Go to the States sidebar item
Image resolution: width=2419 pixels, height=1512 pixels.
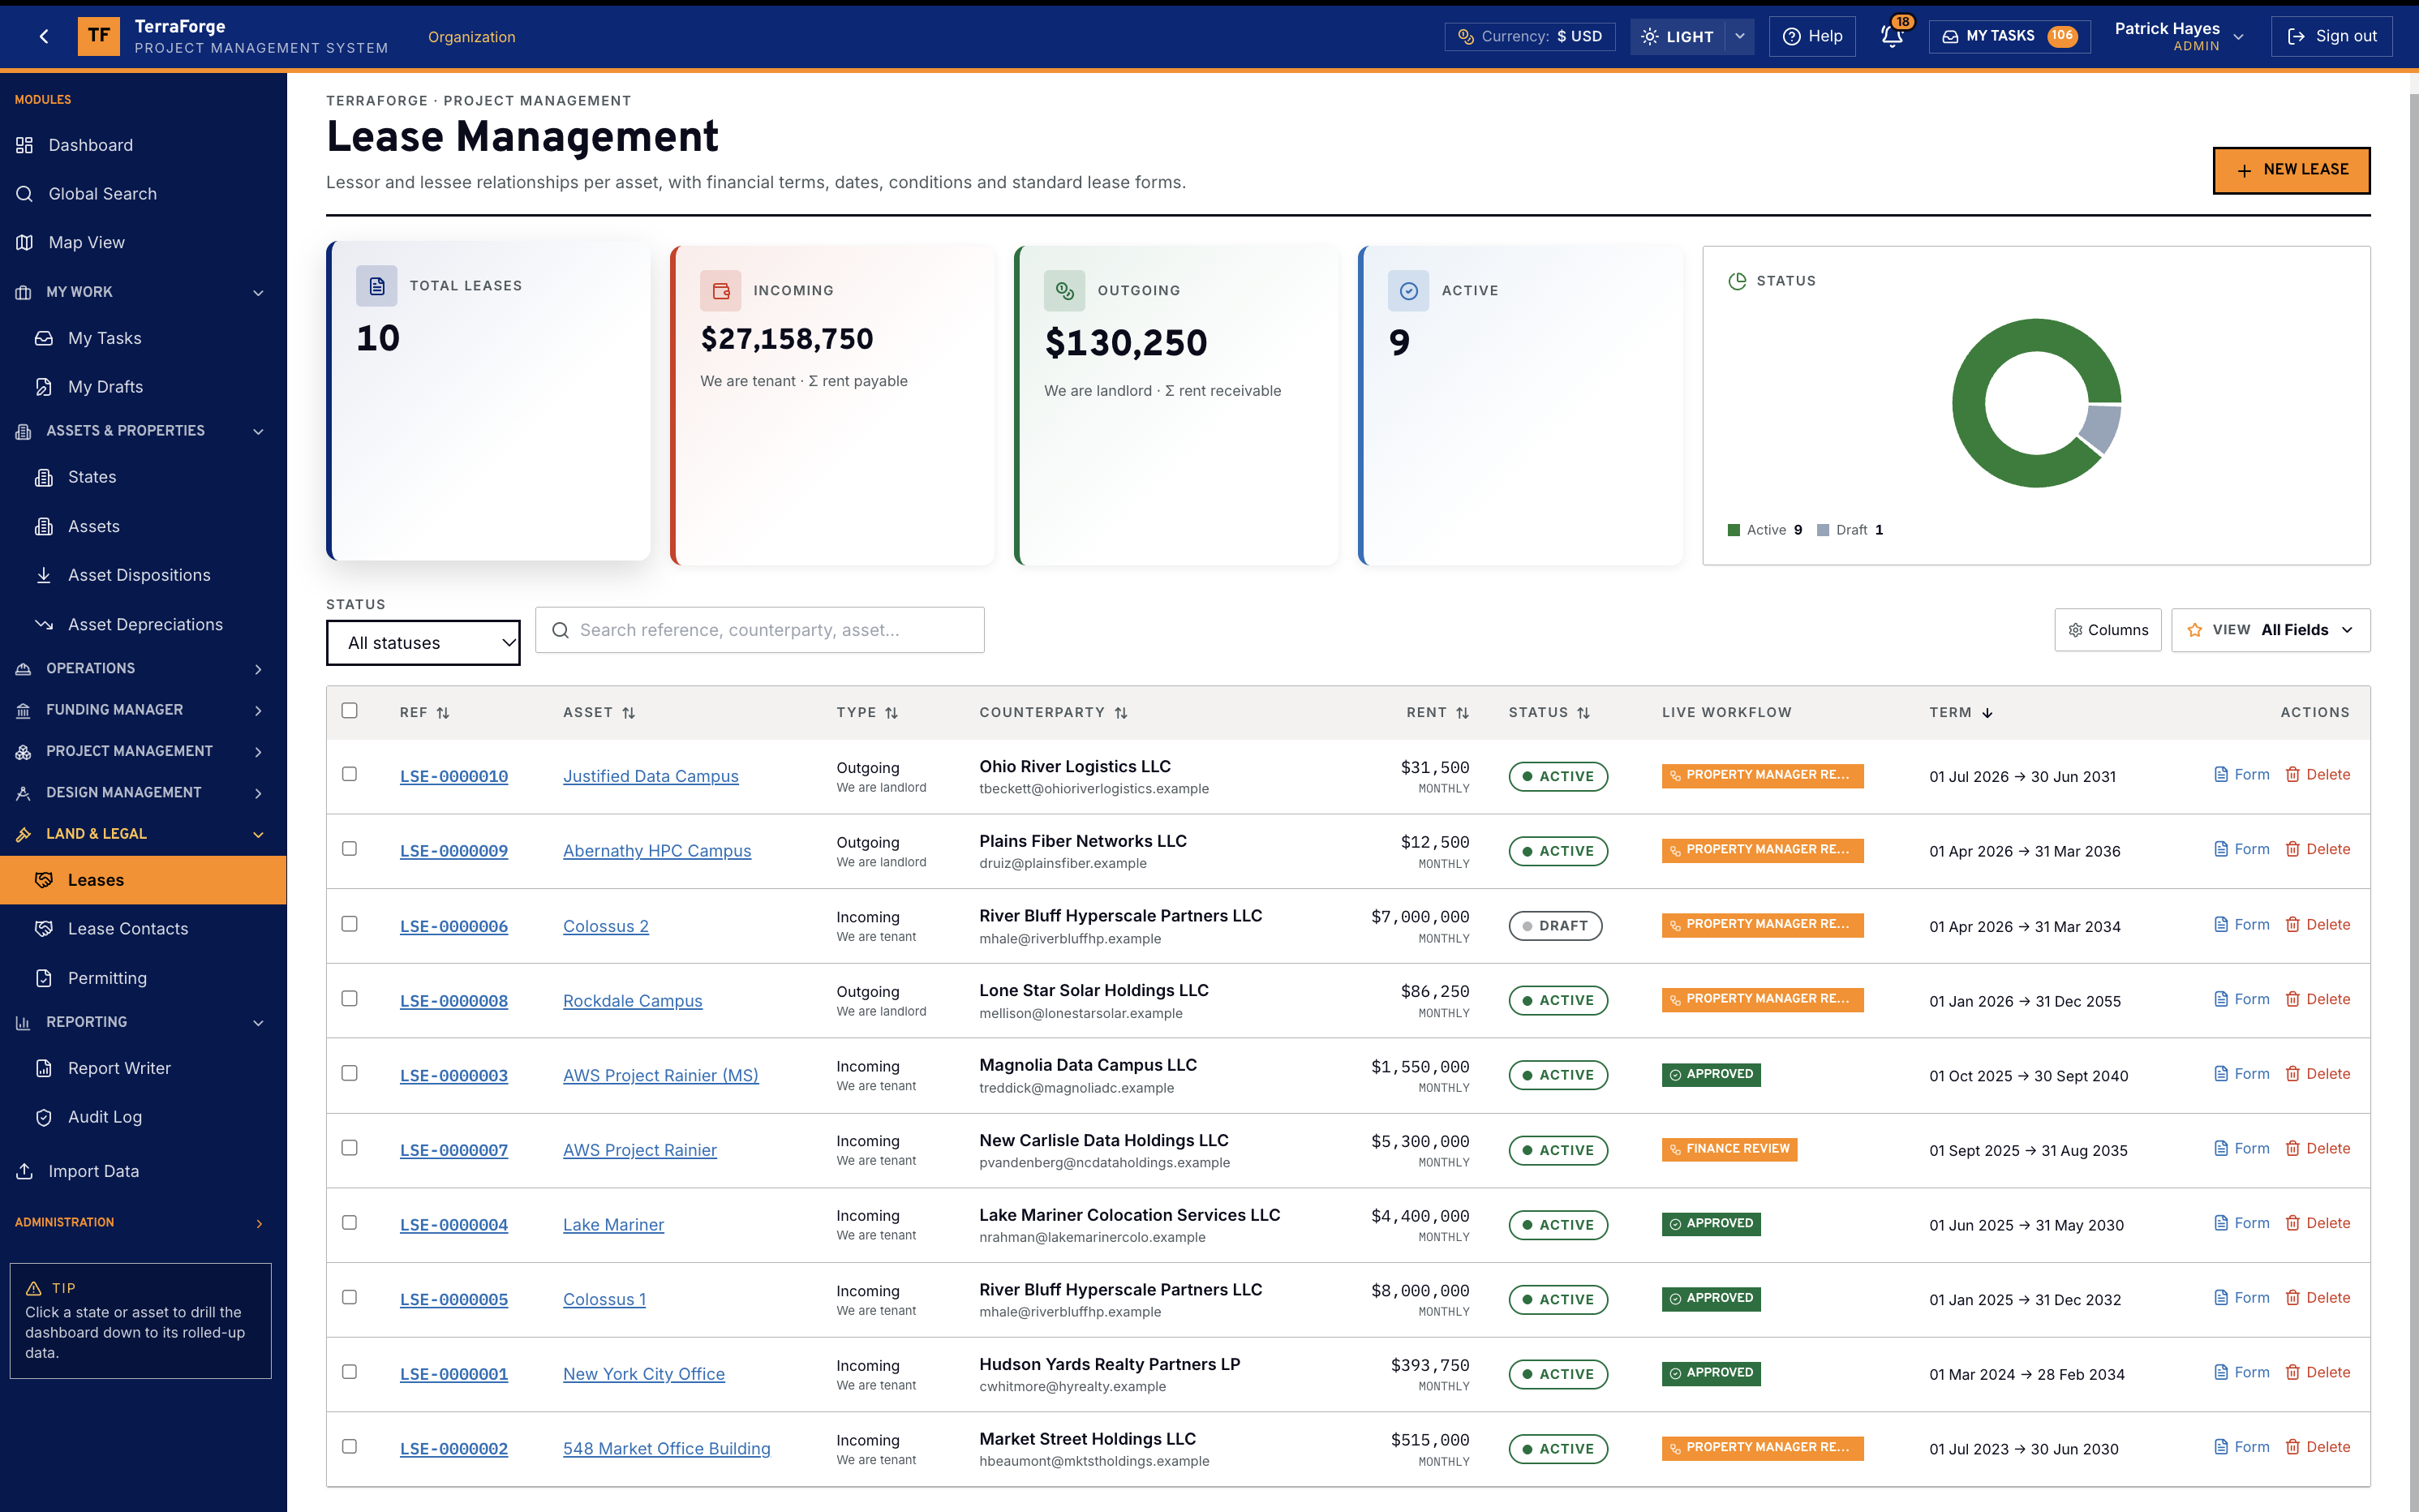143,477
